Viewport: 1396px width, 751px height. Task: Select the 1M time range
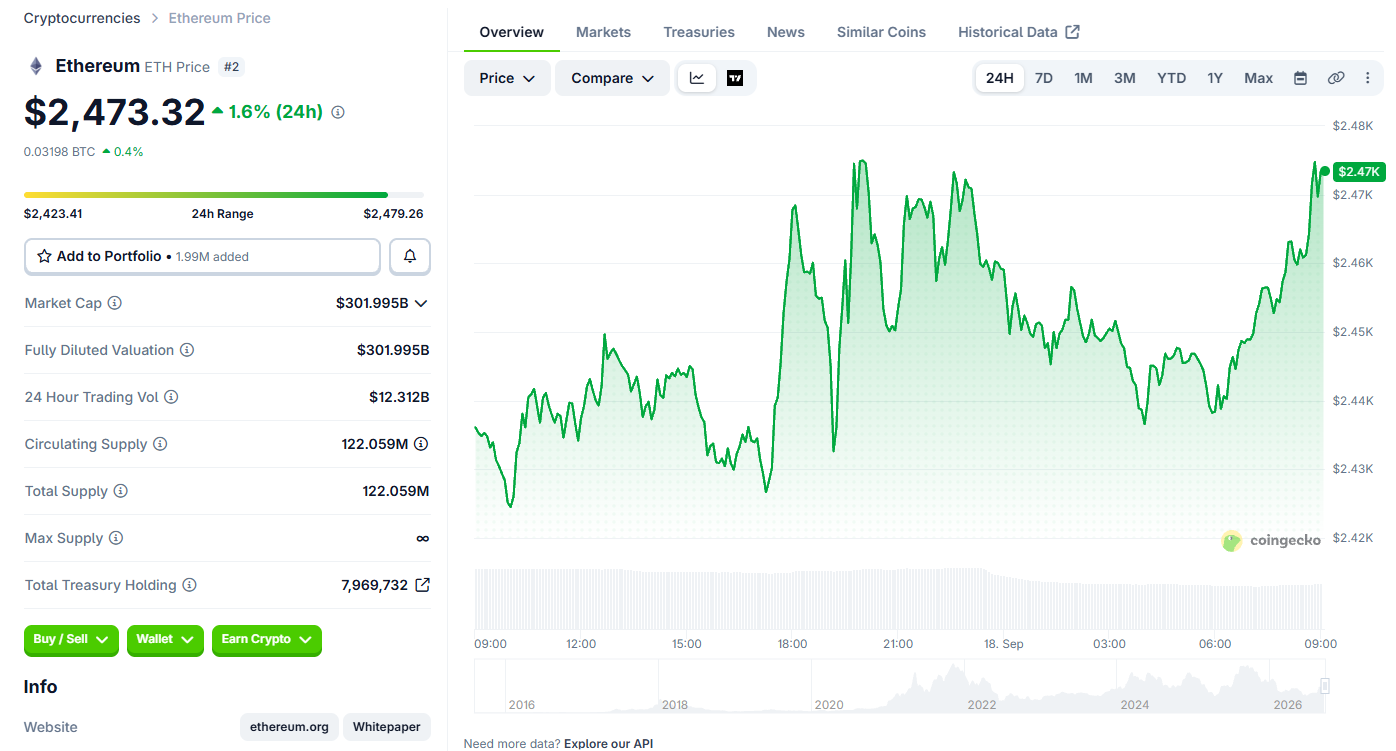(x=1083, y=78)
